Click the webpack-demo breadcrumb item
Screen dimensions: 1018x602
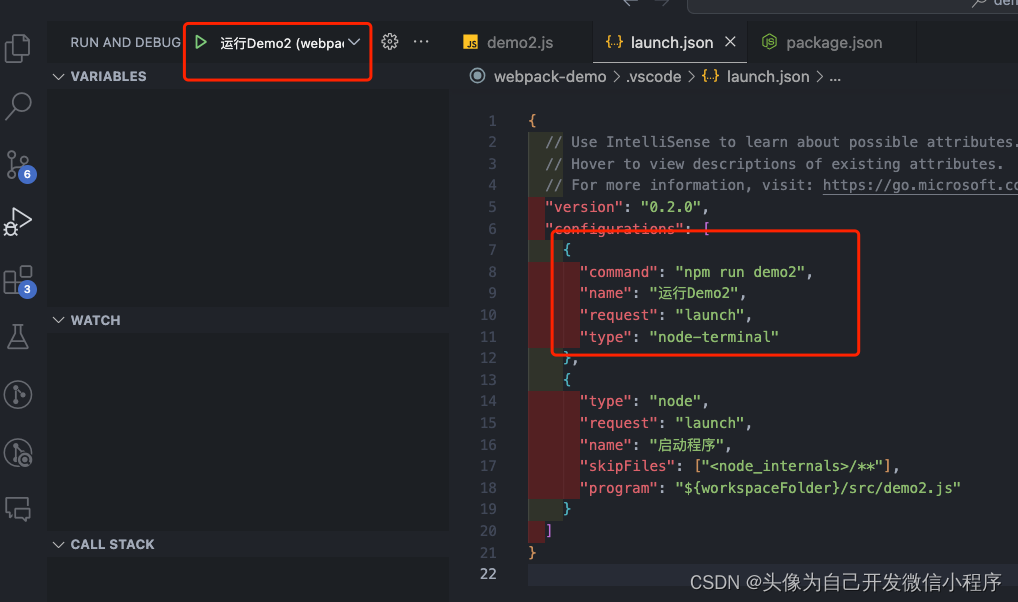[548, 76]
